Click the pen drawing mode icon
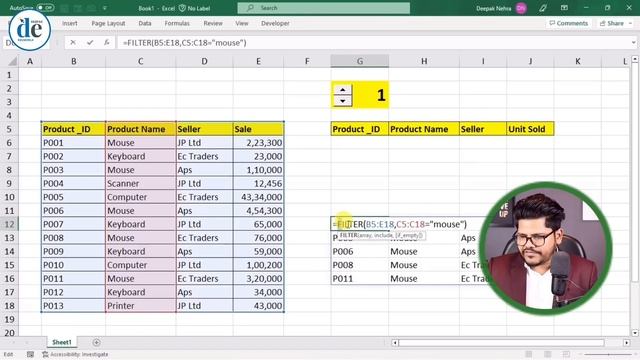 click(542, 8)
